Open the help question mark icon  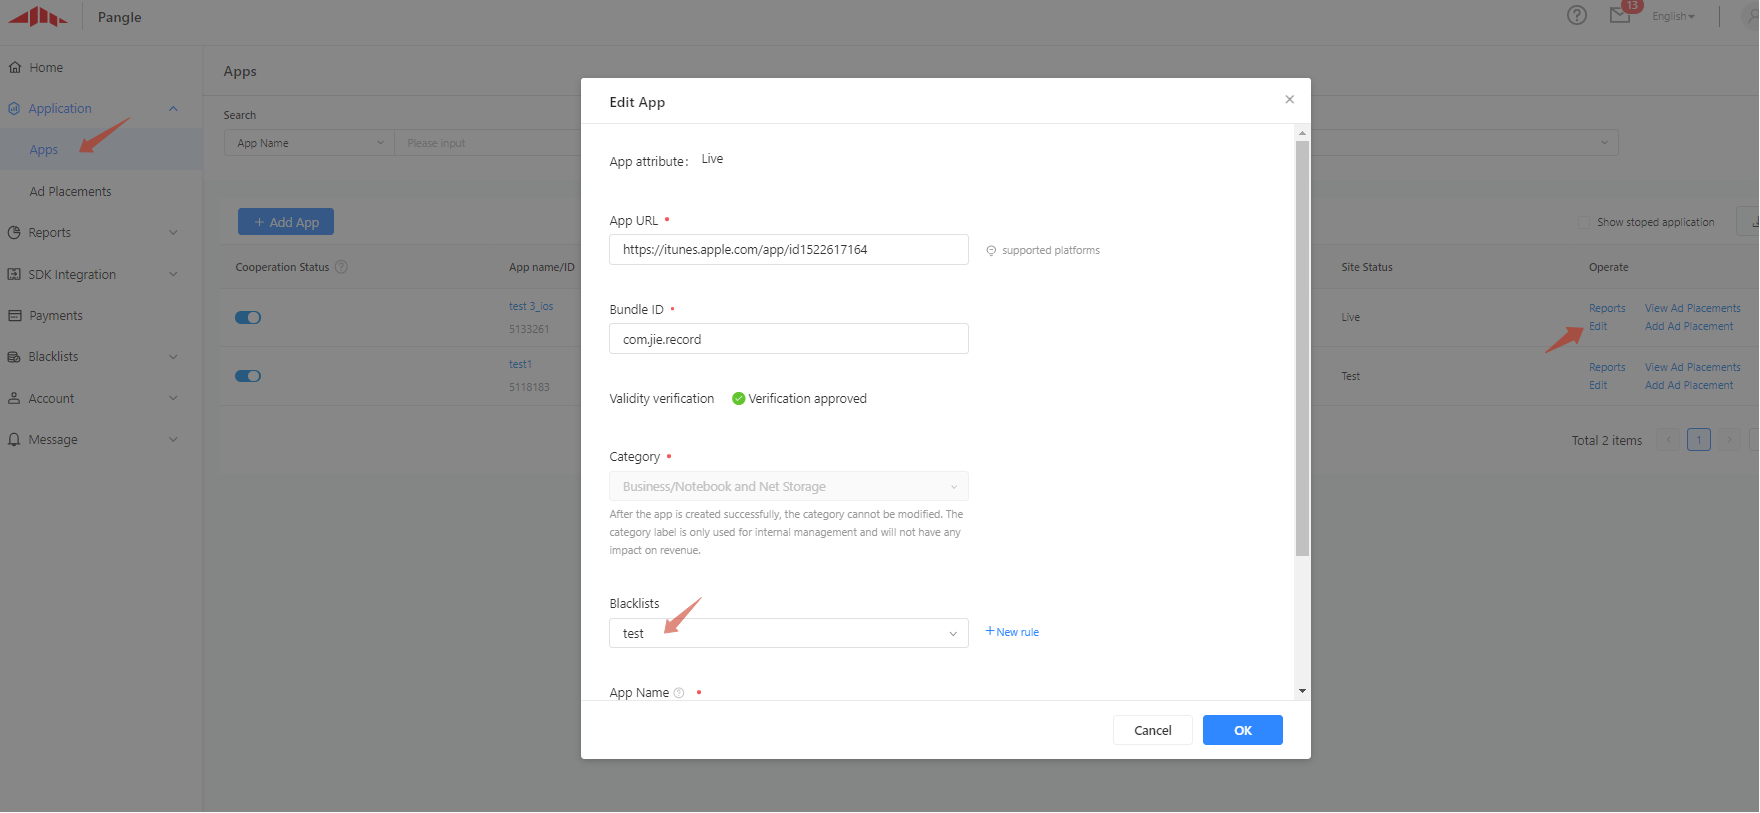1576,15
